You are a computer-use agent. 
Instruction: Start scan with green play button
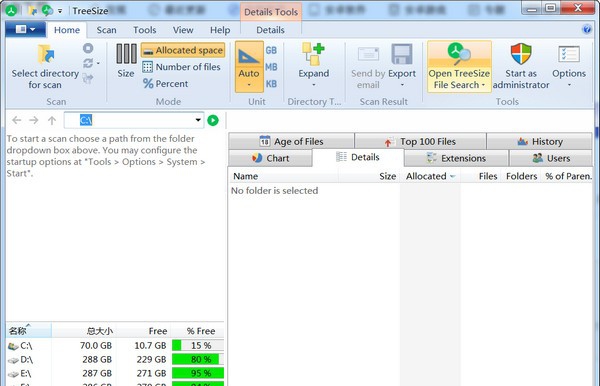(x=213, y=121)
